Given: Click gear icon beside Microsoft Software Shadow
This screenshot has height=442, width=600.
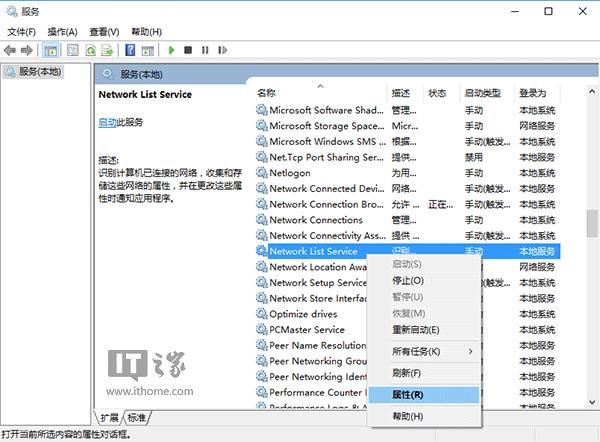Looking at the screenshot, I should click(x=262, y=110).
